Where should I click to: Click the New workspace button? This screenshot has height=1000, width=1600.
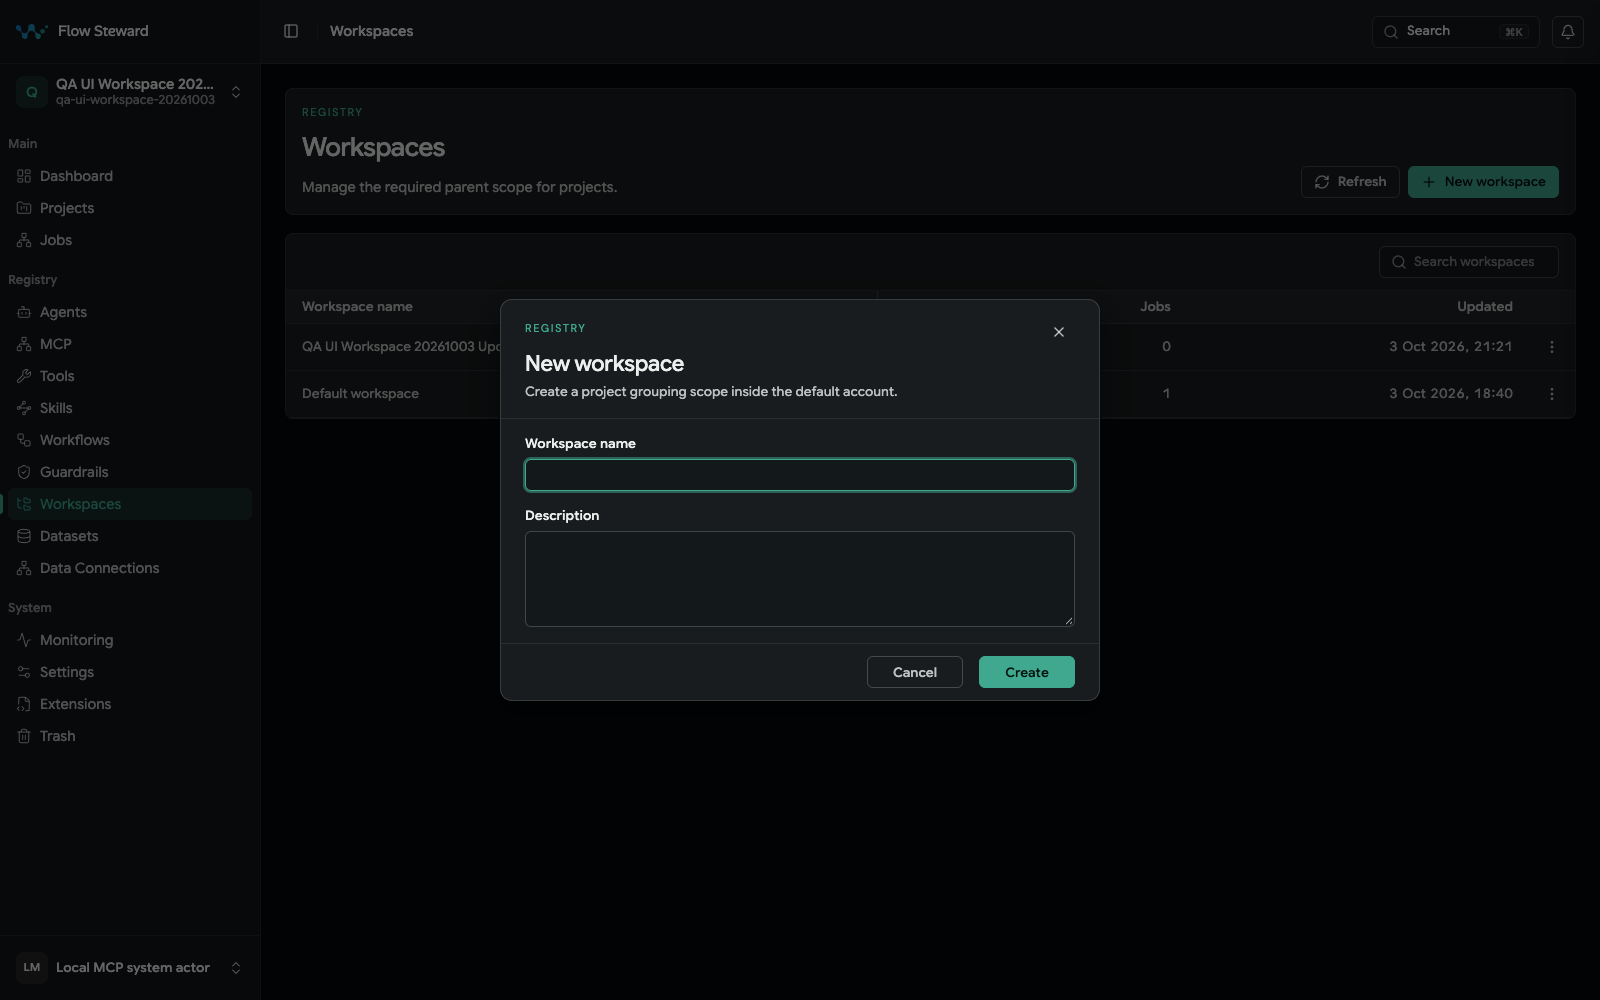pyautogui.click(x=1483, y=182)
